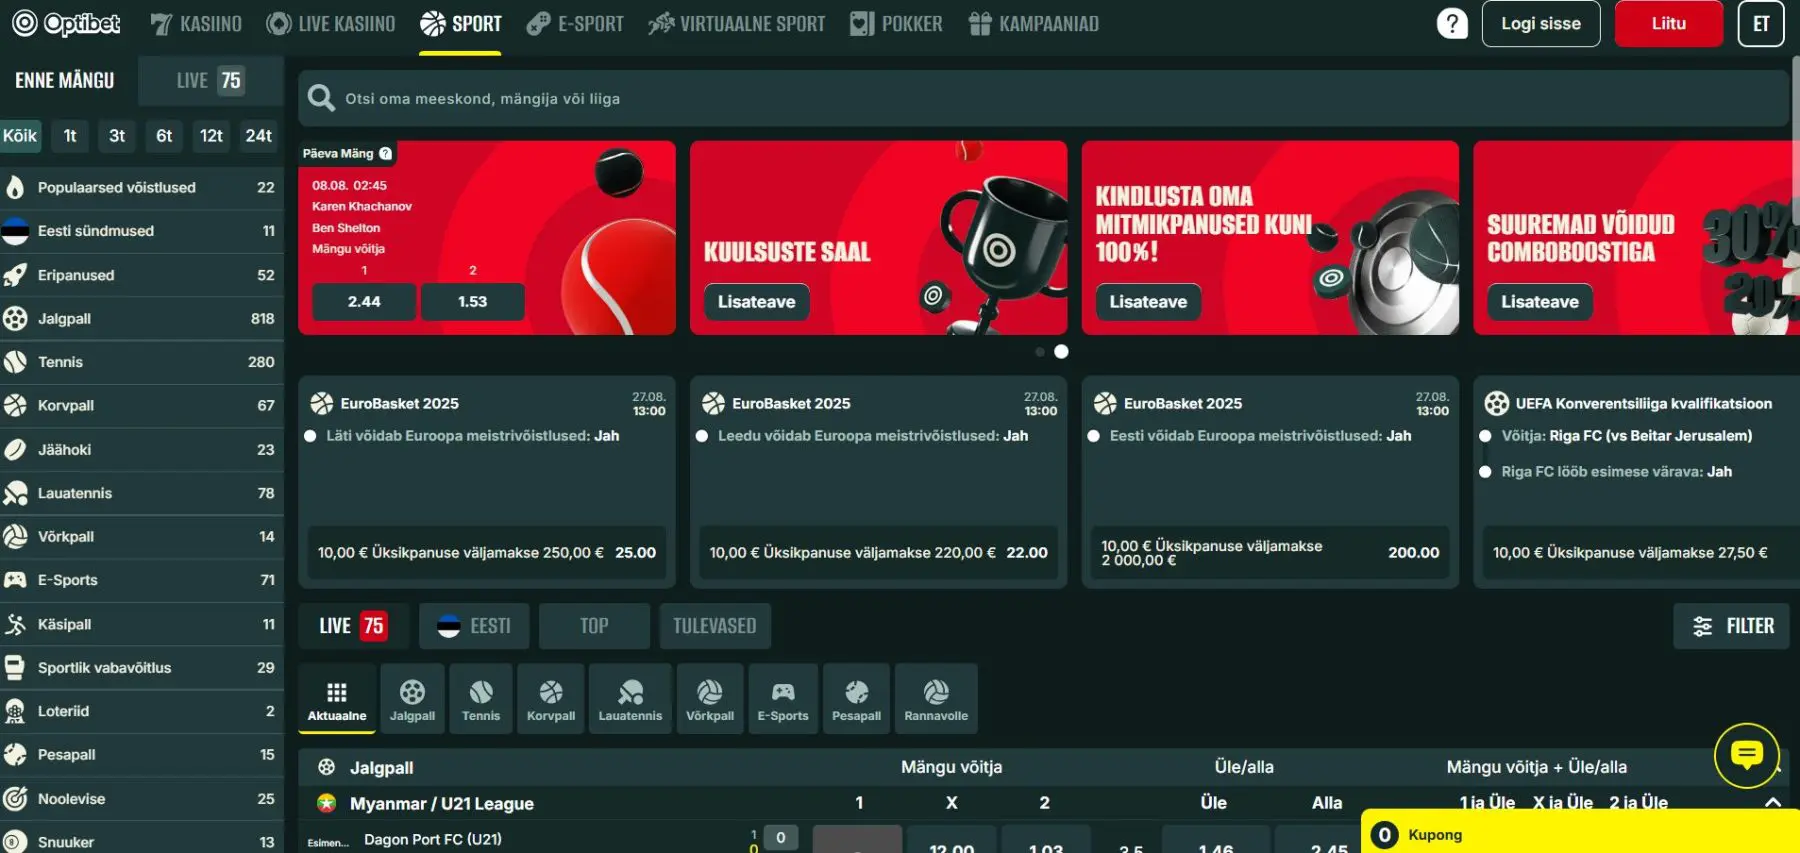Image resolution: width=1800 pixels, height=853 pixels.
Task: Select the Rannavolle icon filter
Action: [x=936, y=698]
